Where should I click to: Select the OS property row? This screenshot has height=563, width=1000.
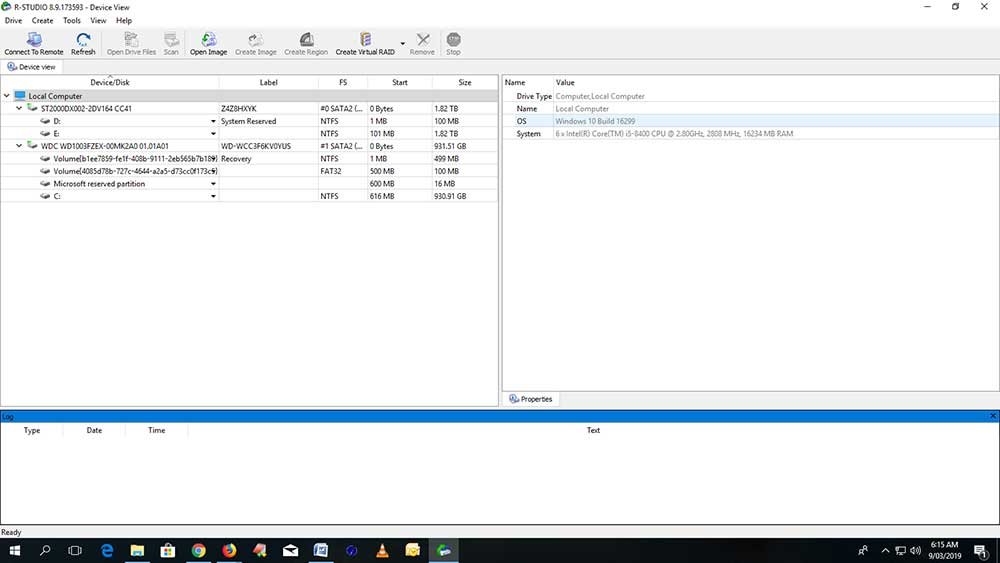pyautogui.click(x=751, y=121)
